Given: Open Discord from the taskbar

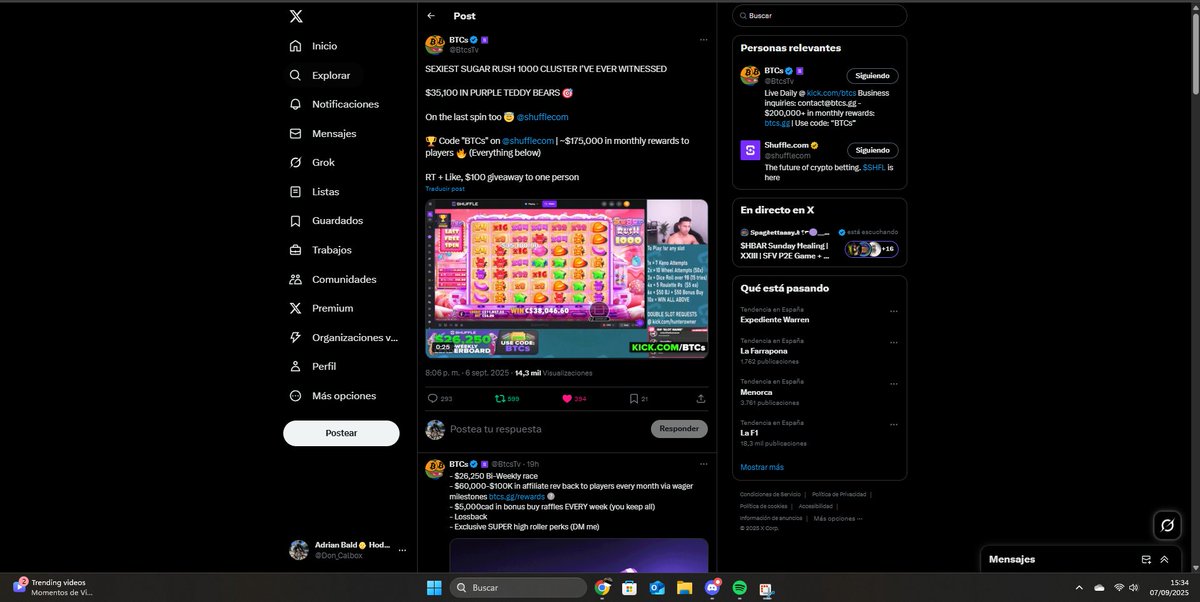Looking at the screenshot, I should click(x=712, y=587).
